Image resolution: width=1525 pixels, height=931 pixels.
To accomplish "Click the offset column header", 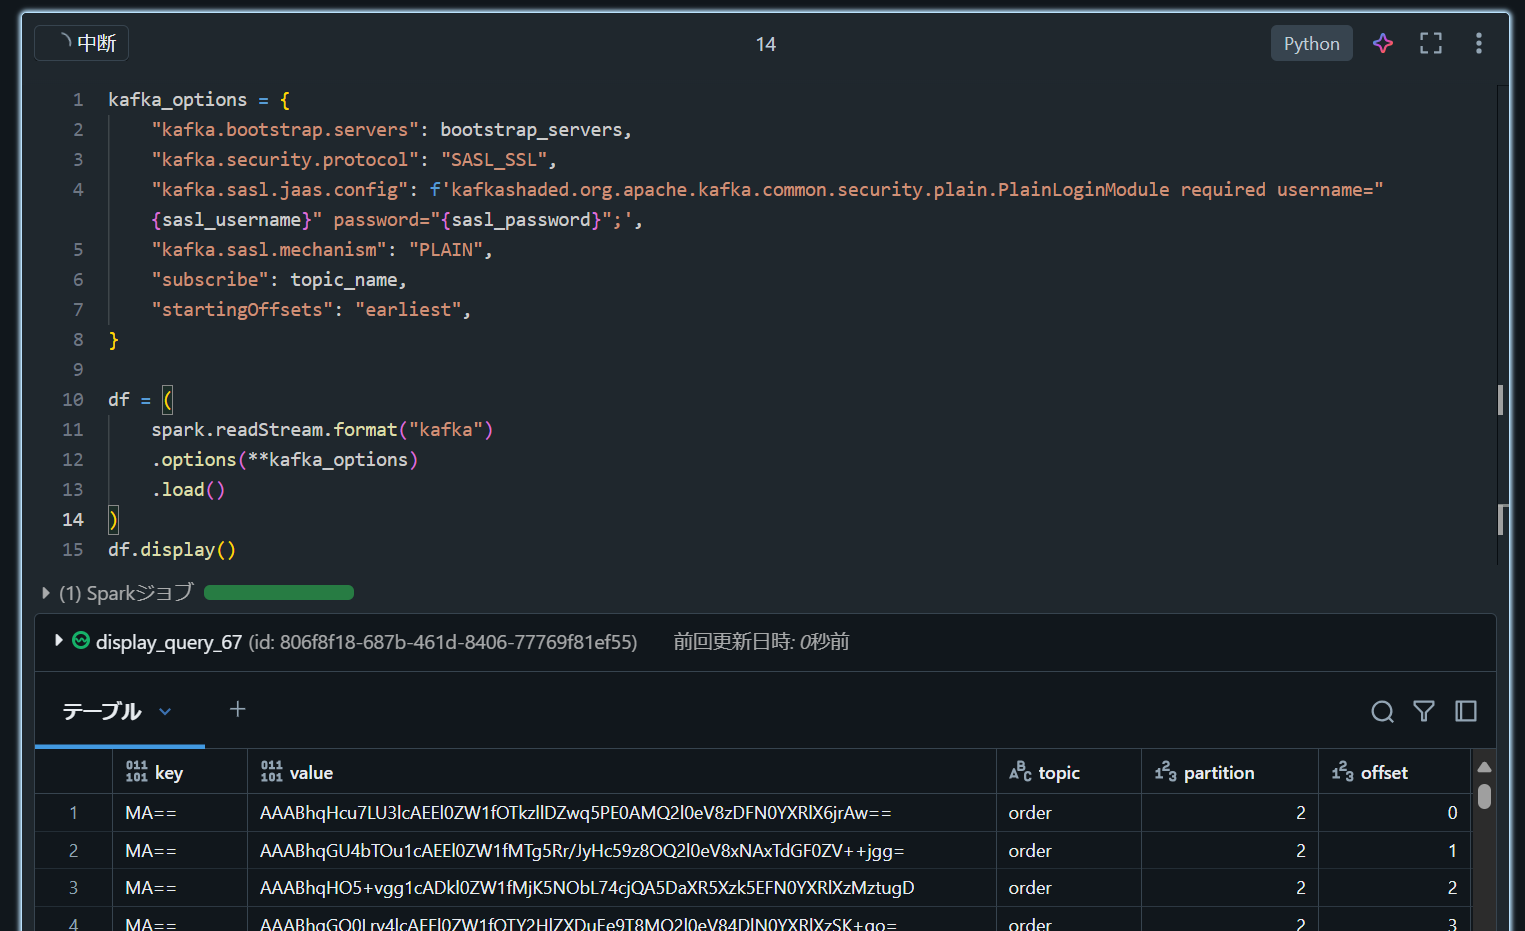I will [x=1394, y=772].
